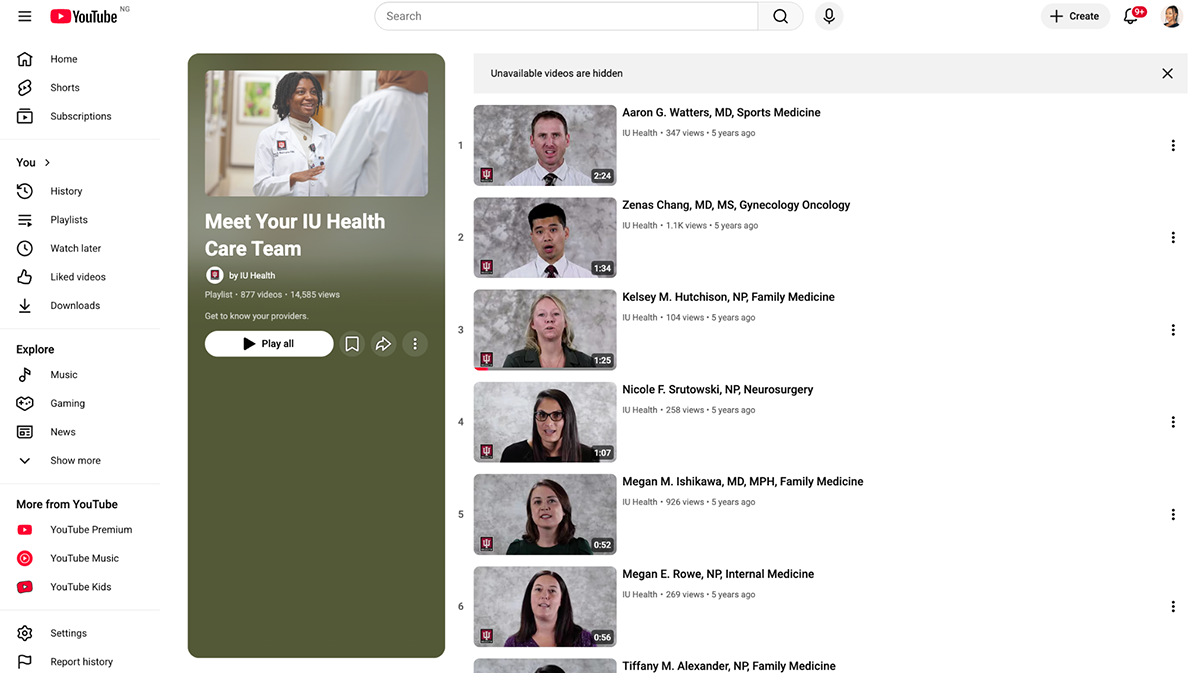The width and height of the screenshot is (1200, 673).
Task: Expand Show more in the Explore section
Action: (x=75, y=460)
